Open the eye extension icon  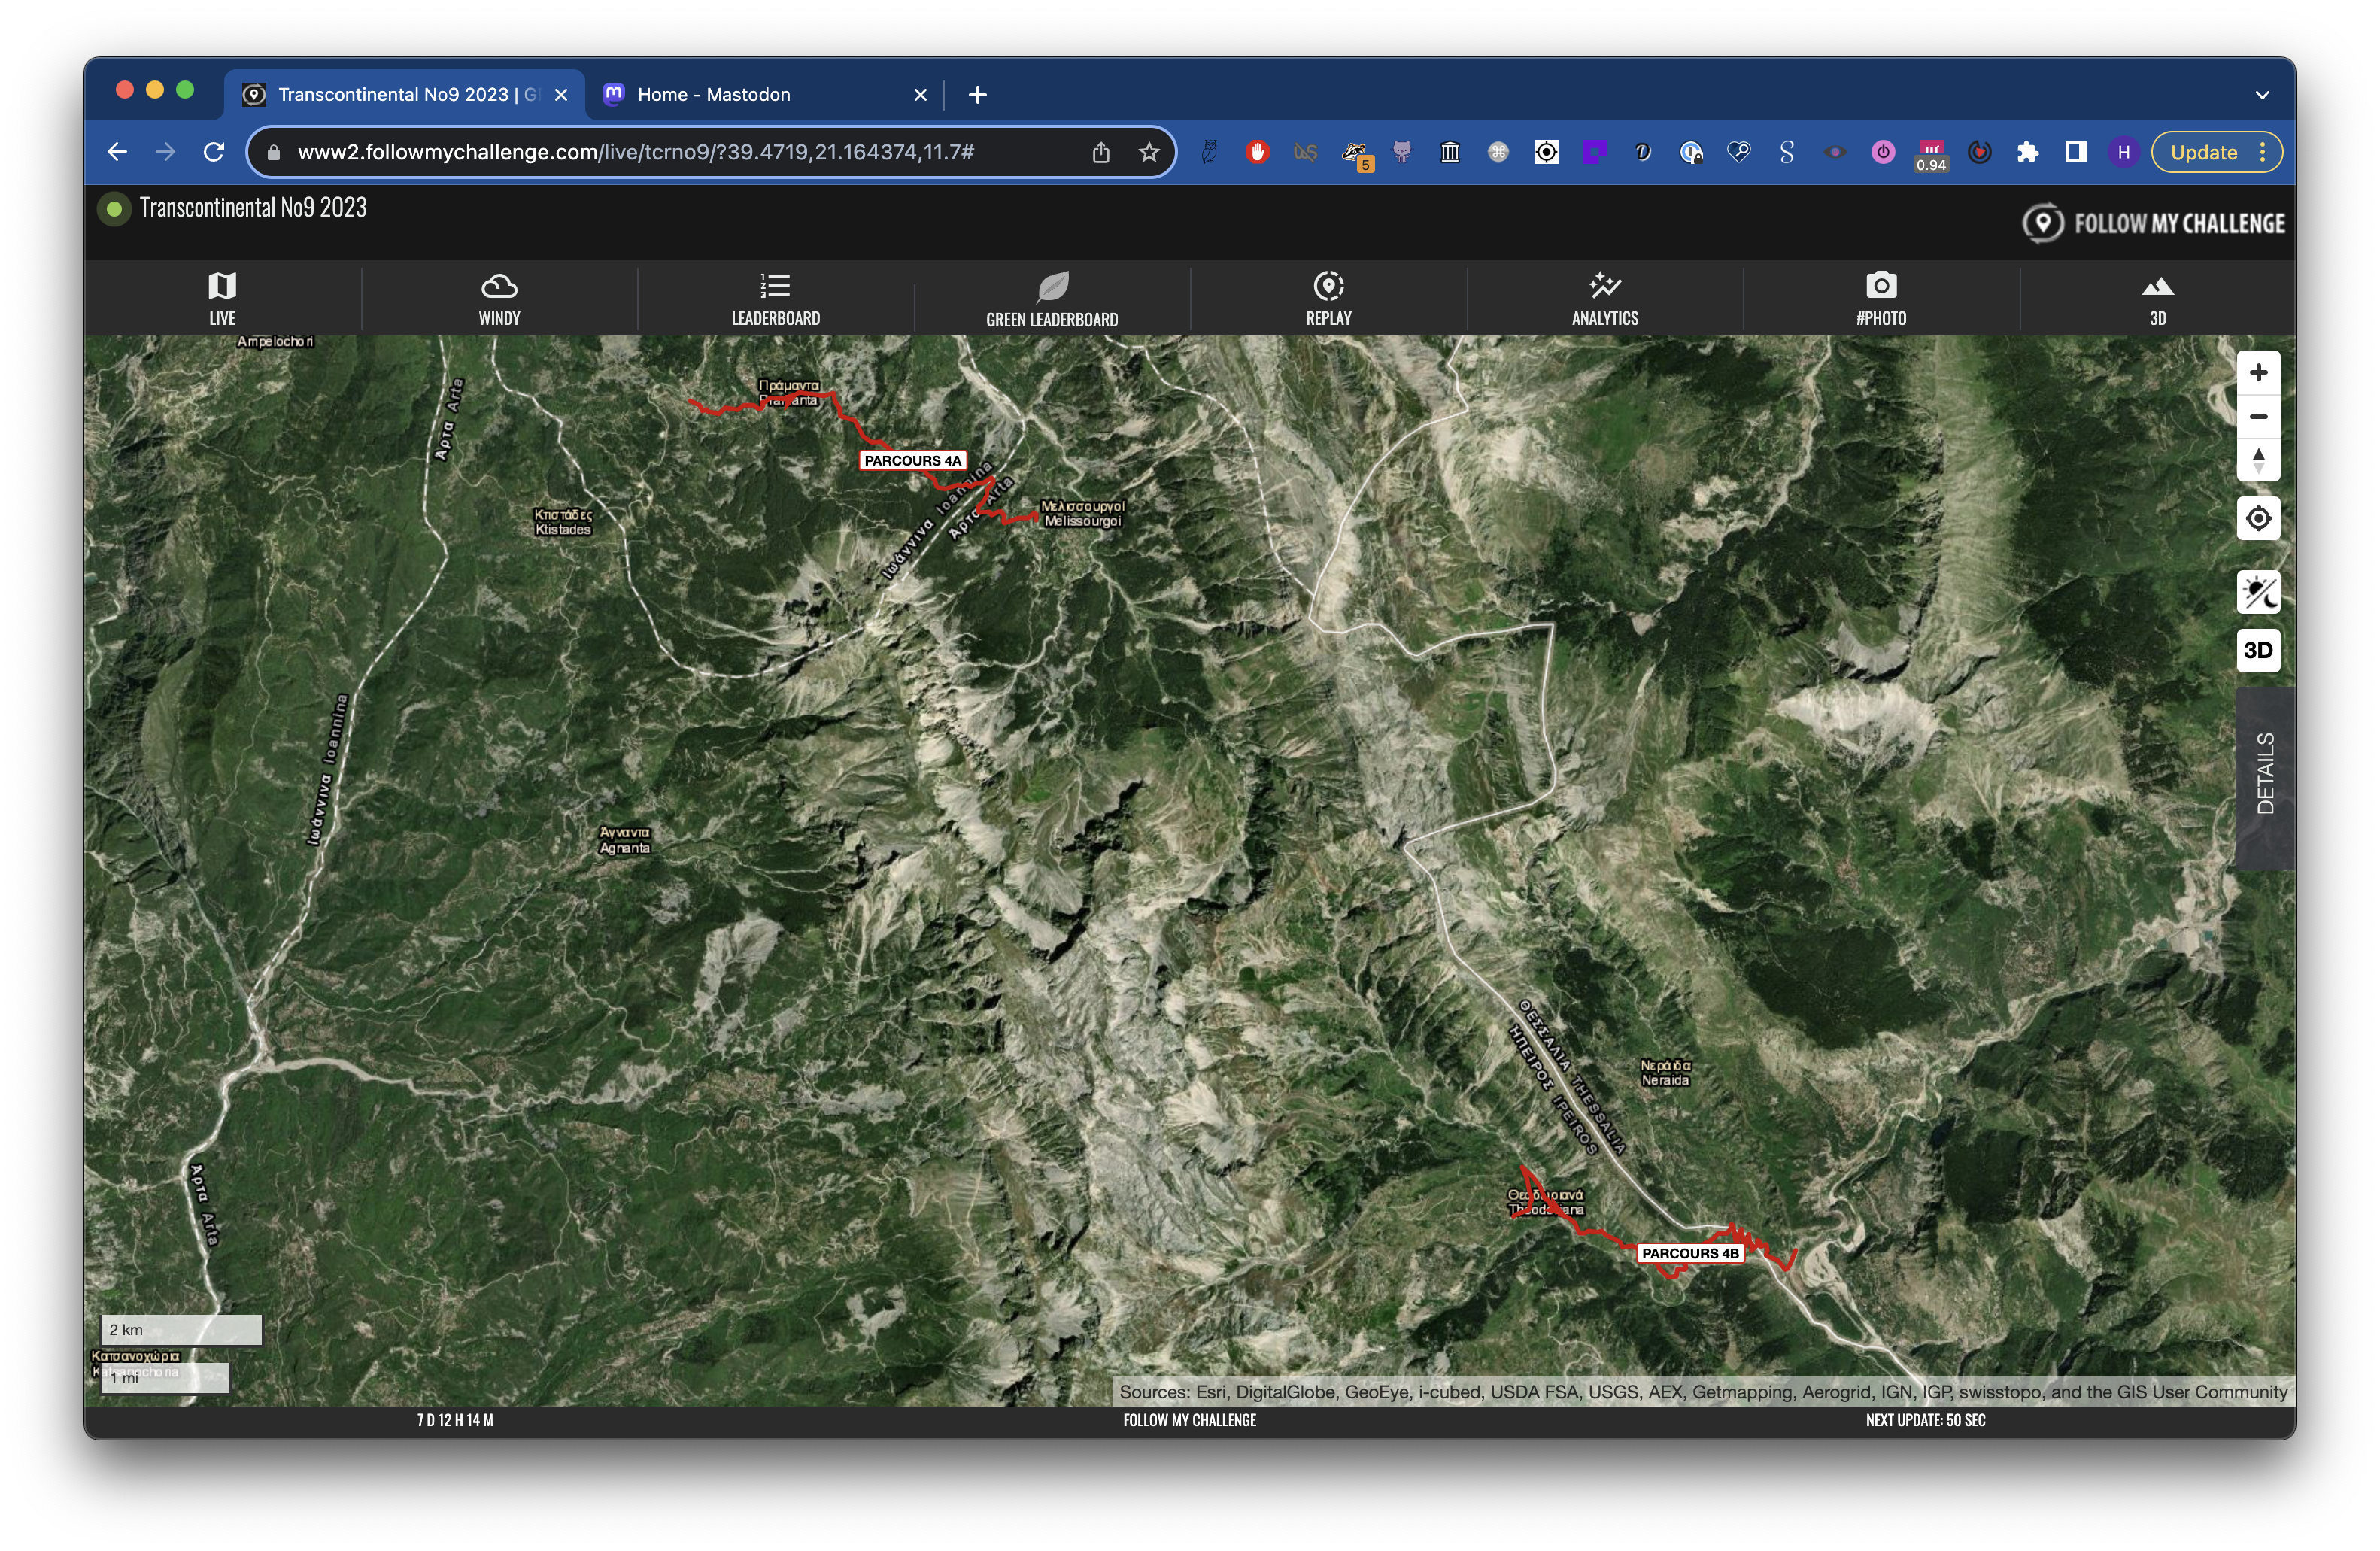point(1835,152)
